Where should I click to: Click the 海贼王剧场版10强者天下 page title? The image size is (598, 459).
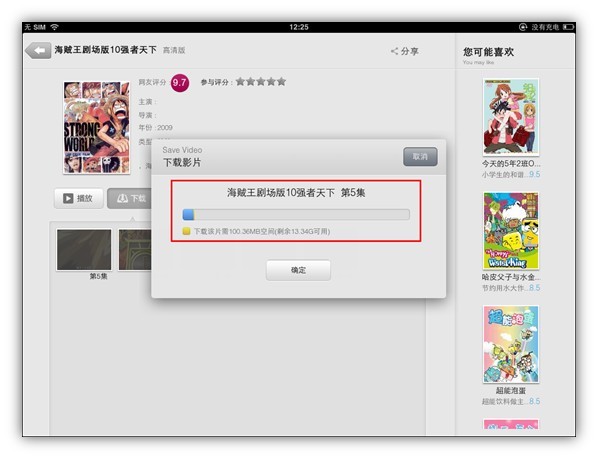(106, 50)
